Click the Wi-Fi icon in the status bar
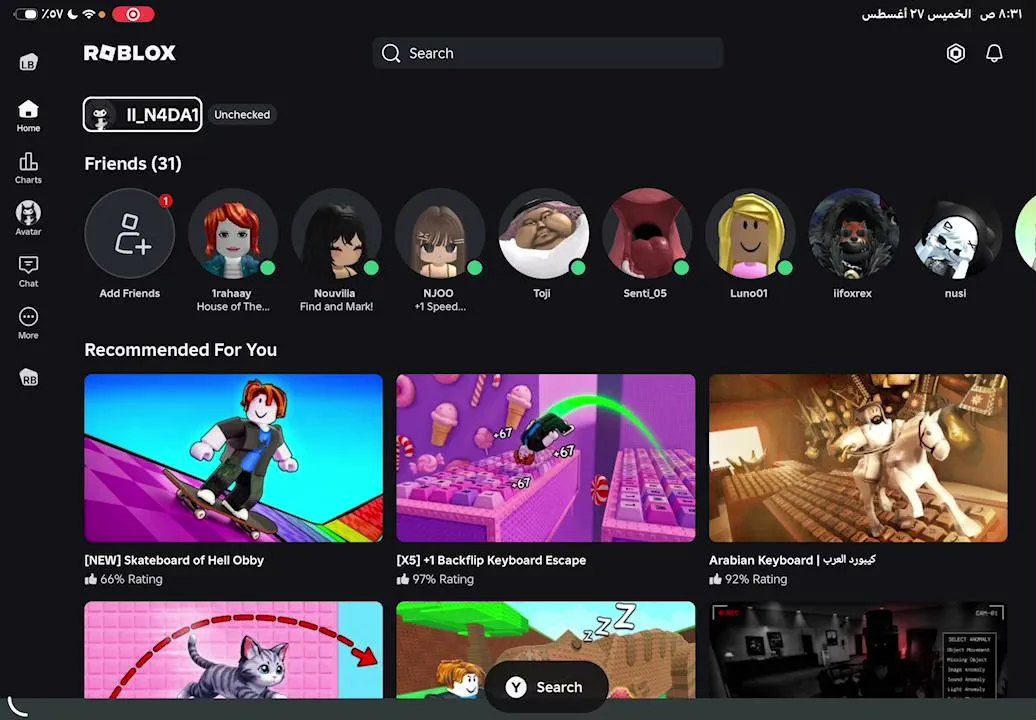 pos(89,14)
